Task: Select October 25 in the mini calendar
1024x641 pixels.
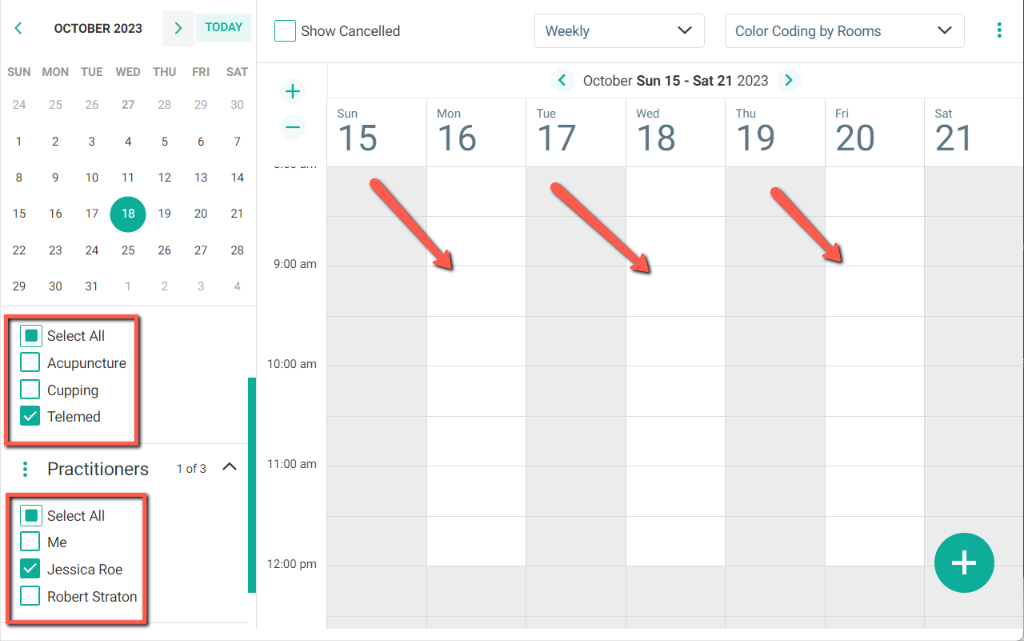Action: point(127,250)
